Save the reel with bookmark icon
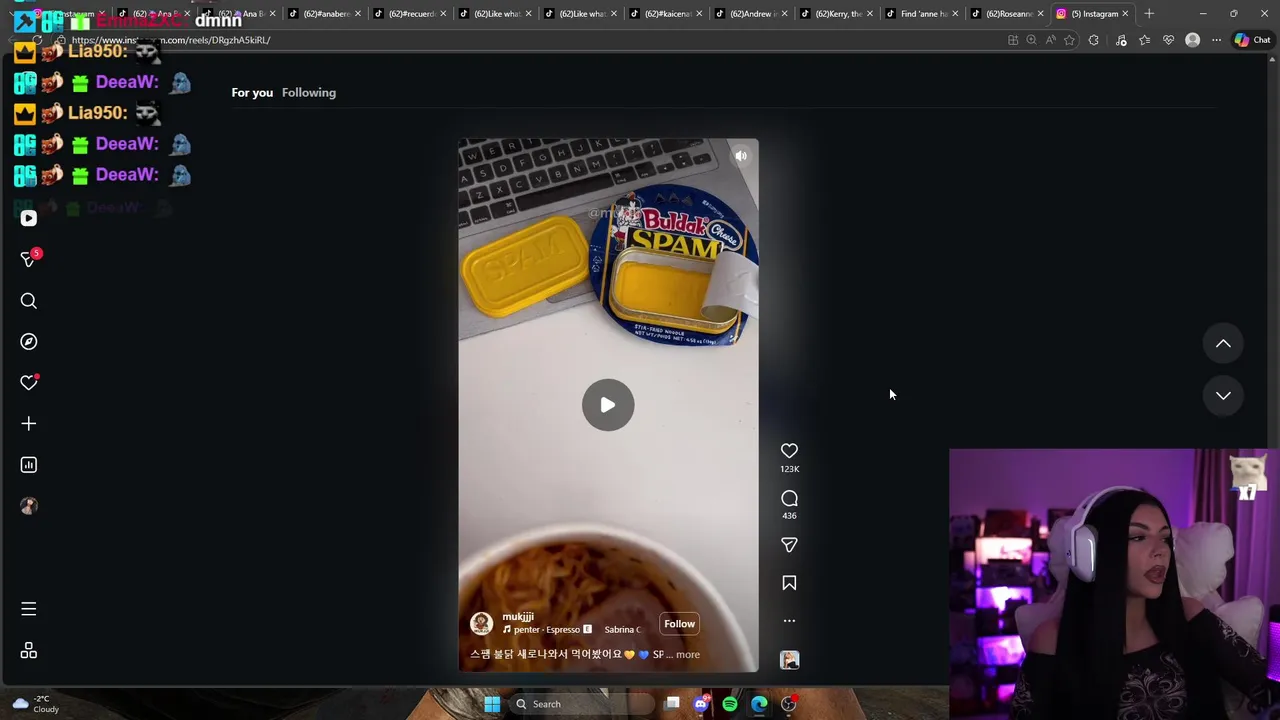The image size is (1280, 720). coord(789,583)
